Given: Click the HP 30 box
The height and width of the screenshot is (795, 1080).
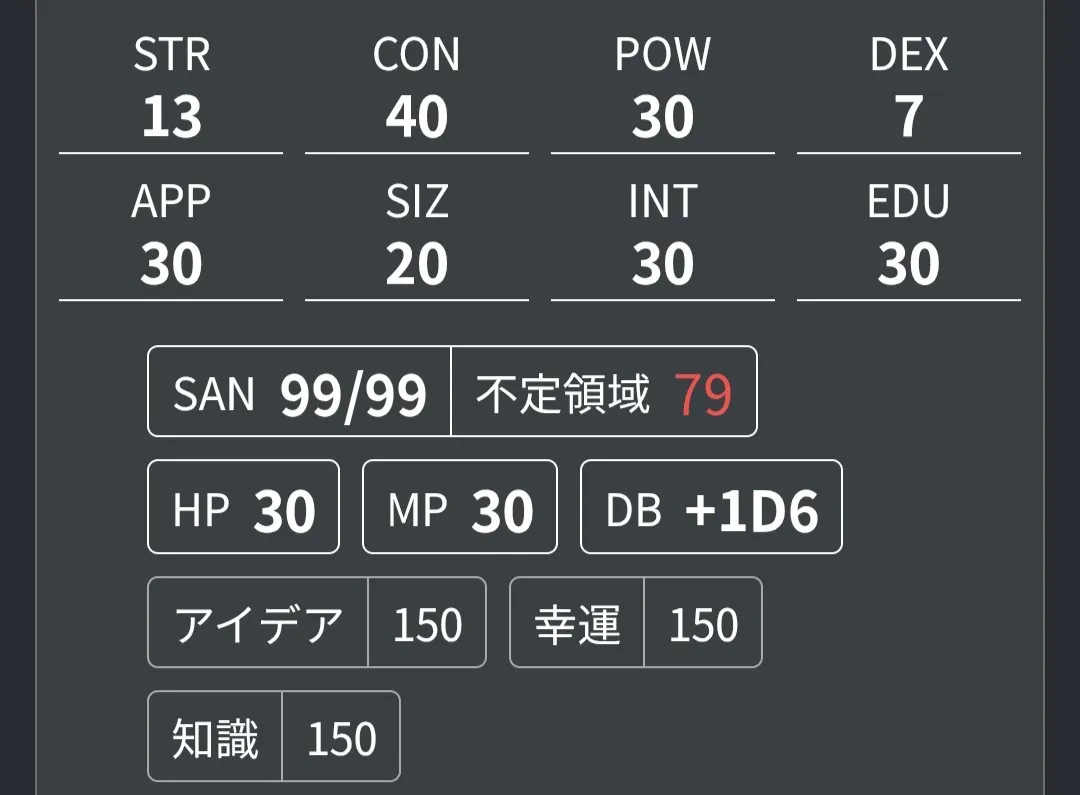Looking at the screenshot, I should (x=243, y=507).
